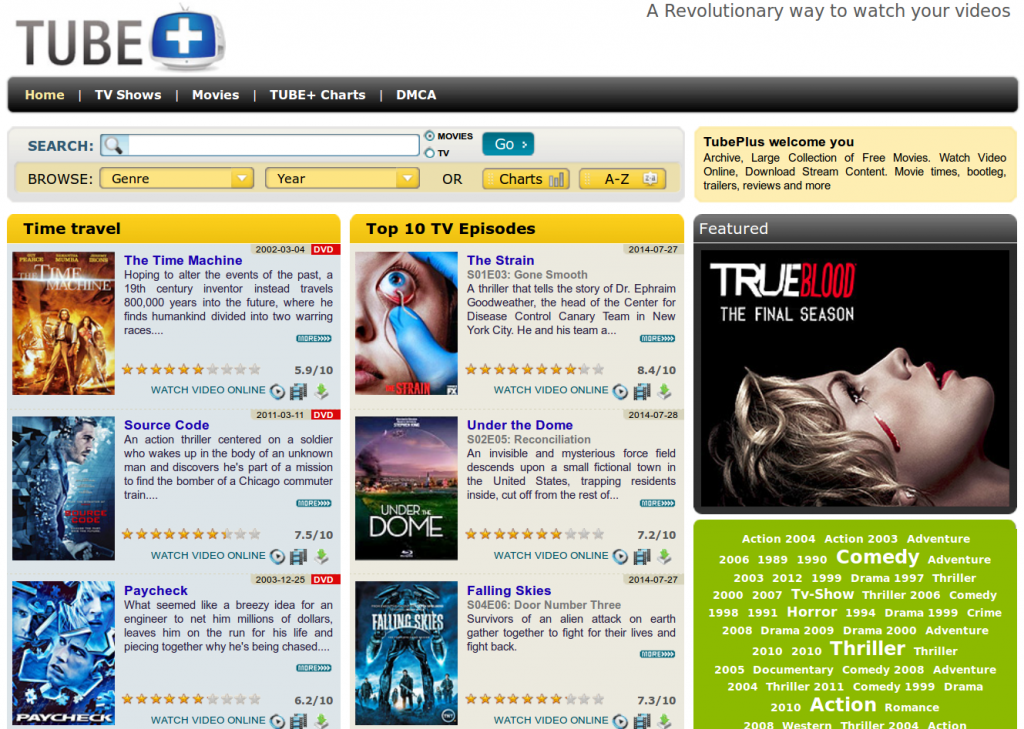The image size is (1024, 729).
Task: Click Falling Skies poster thumbnail
Action: [406, 653]
